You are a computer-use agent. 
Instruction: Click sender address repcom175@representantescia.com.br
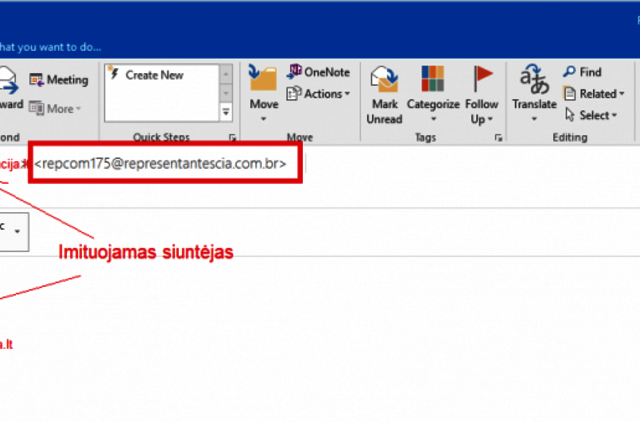(160, 163)
